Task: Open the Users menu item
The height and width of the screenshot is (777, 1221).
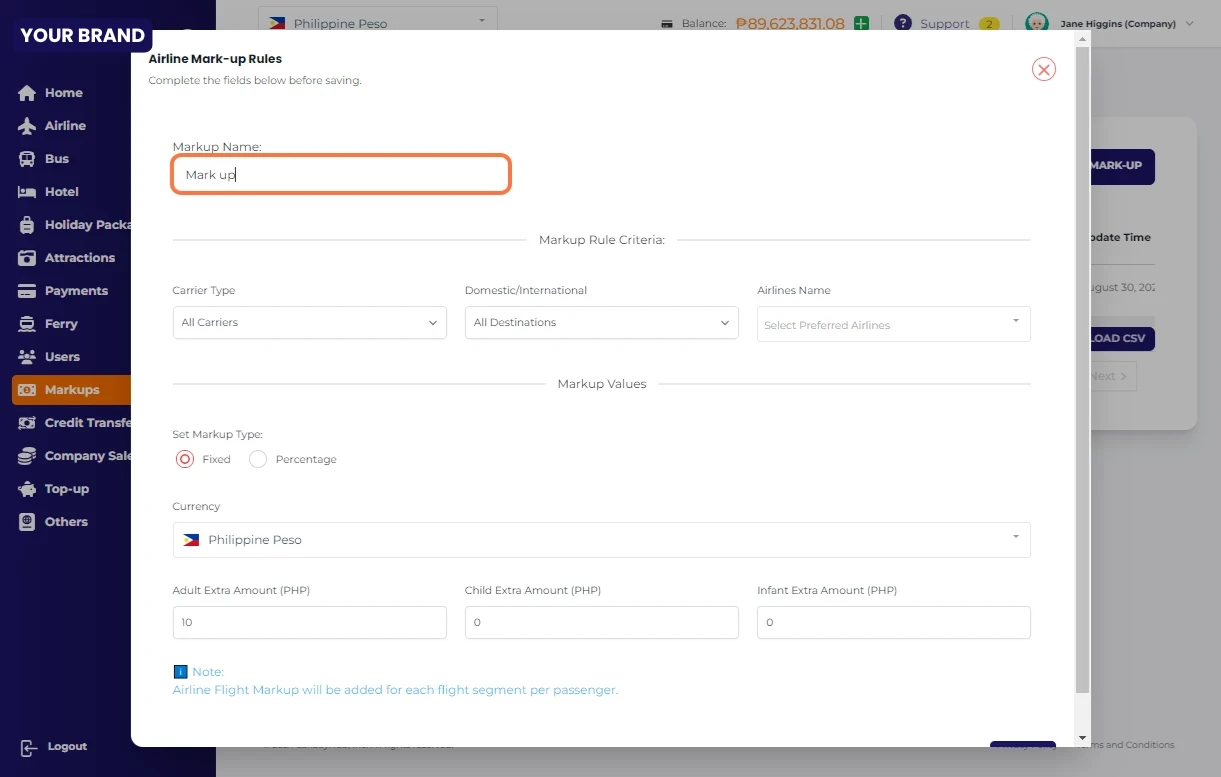Action: 62,357
